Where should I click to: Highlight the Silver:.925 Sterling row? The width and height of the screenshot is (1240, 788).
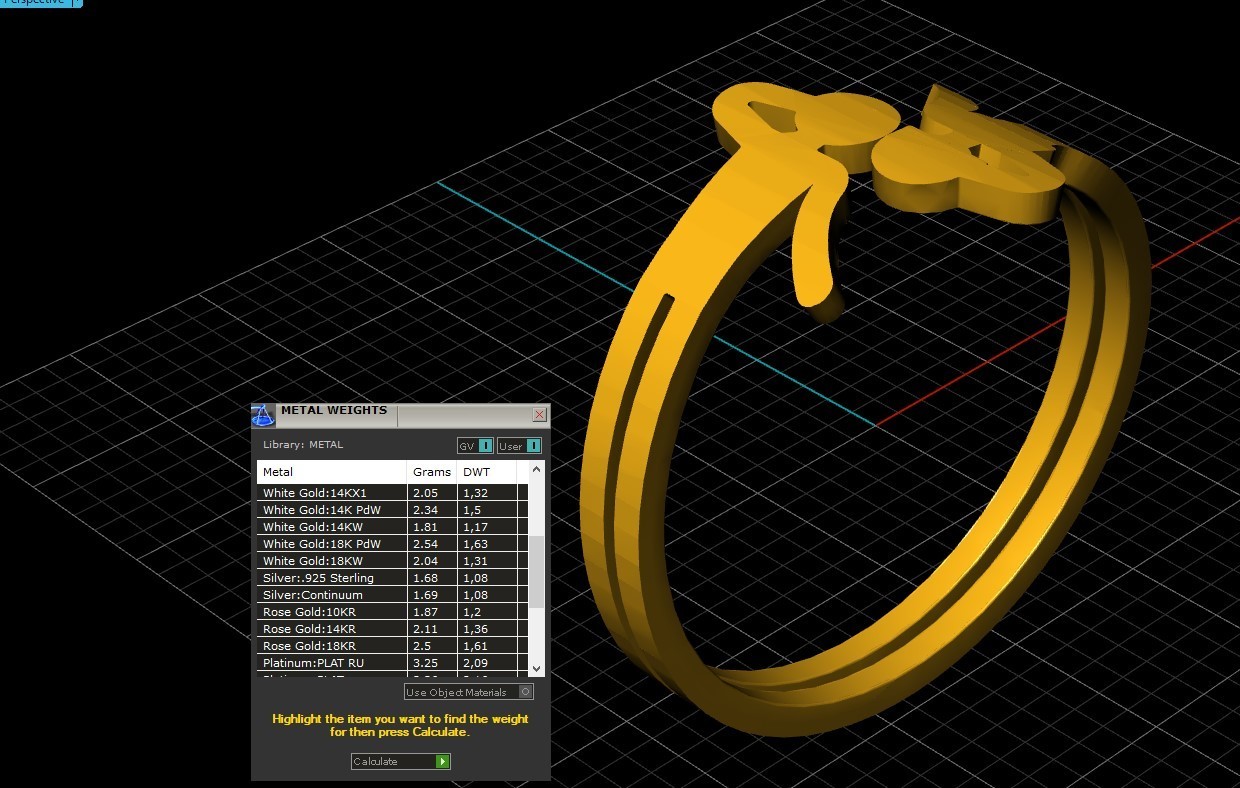coord(330,578)
